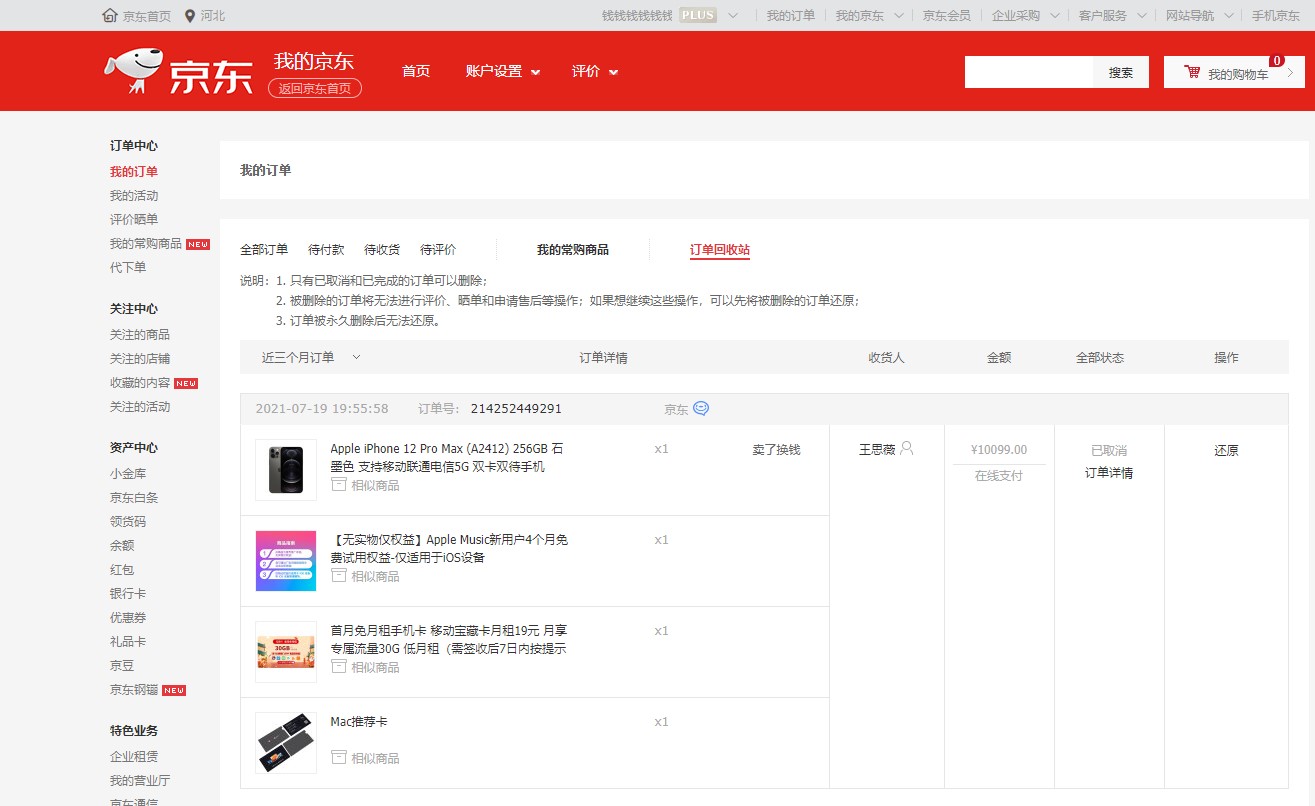Open 京东会员 in the top bar
The width and height of the screenshot is (1315, 806).
[946, 15]
